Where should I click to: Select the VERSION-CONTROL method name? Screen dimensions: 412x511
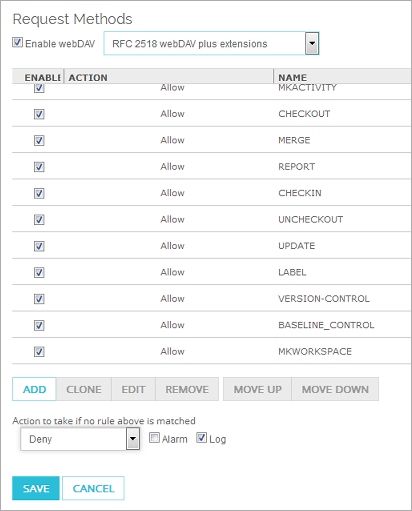tap(324, 299)
